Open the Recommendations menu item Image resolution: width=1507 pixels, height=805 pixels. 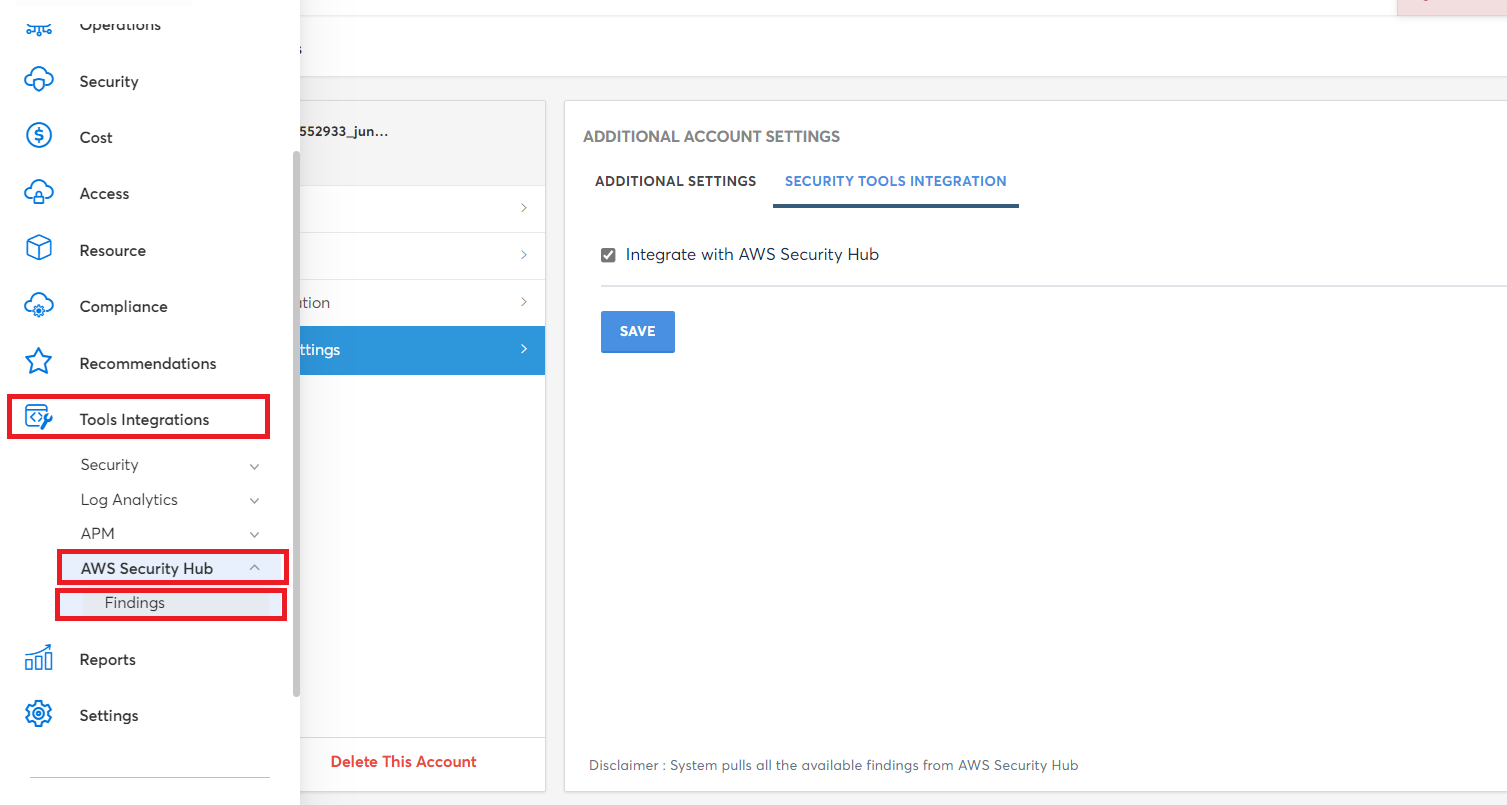pyautogui.click(x=148, y=363)
